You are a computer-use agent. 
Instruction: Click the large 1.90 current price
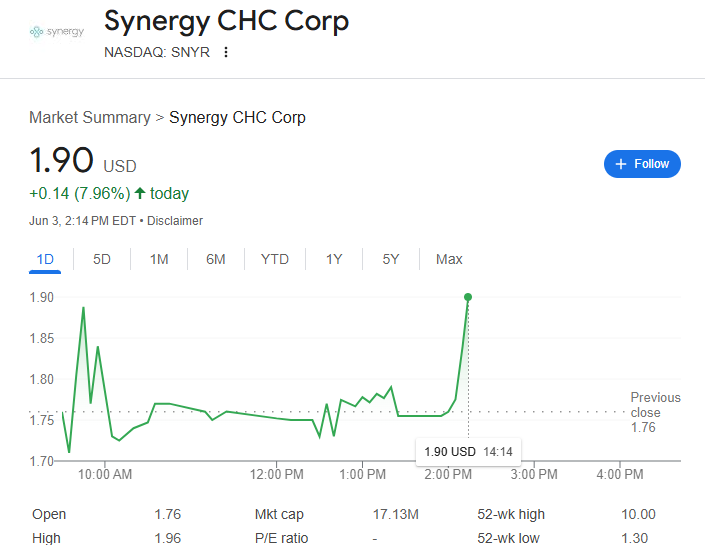(61, 160)
